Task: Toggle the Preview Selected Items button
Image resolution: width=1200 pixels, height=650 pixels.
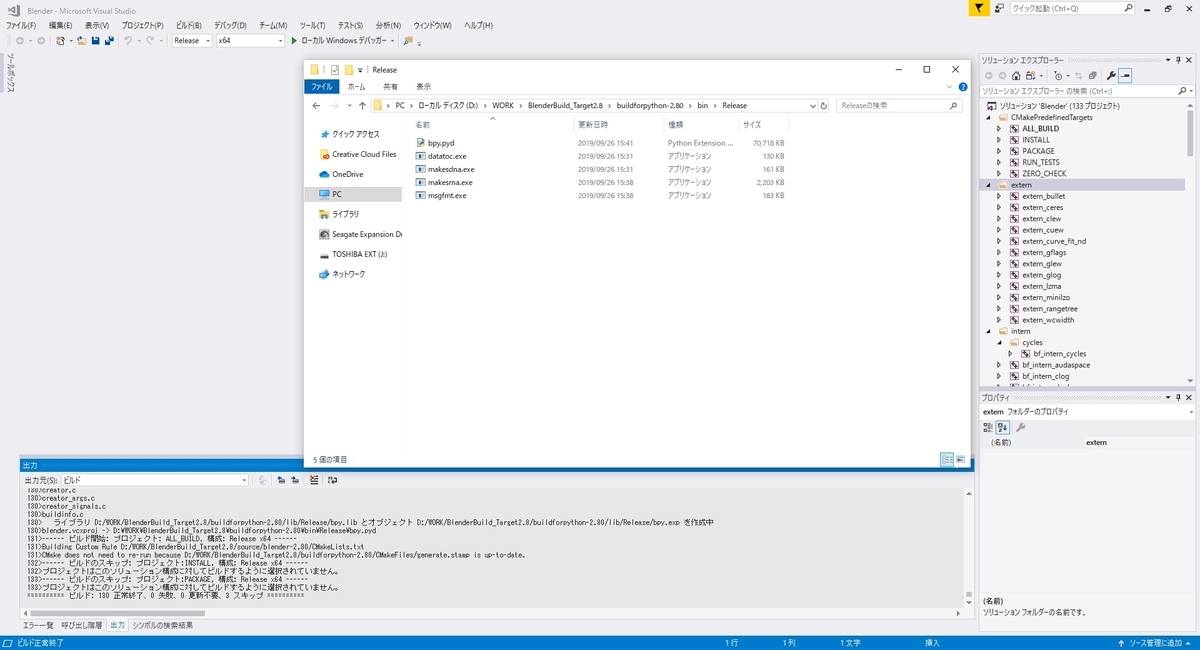Action: [1125, 75]
